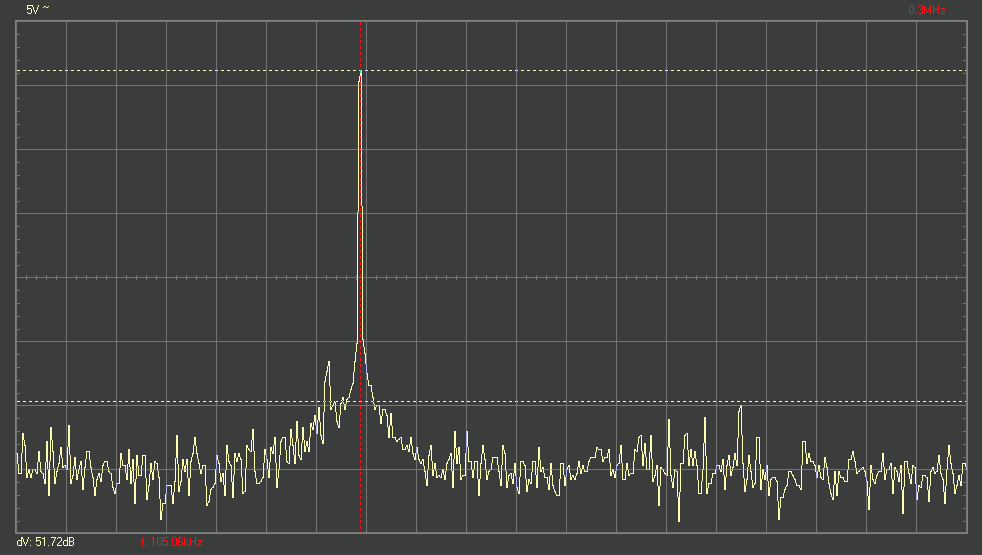This screenshot has width=982, height=555.
Task: Click the red 0.3MHz frequency span label
Action: (x=926, y=9)
